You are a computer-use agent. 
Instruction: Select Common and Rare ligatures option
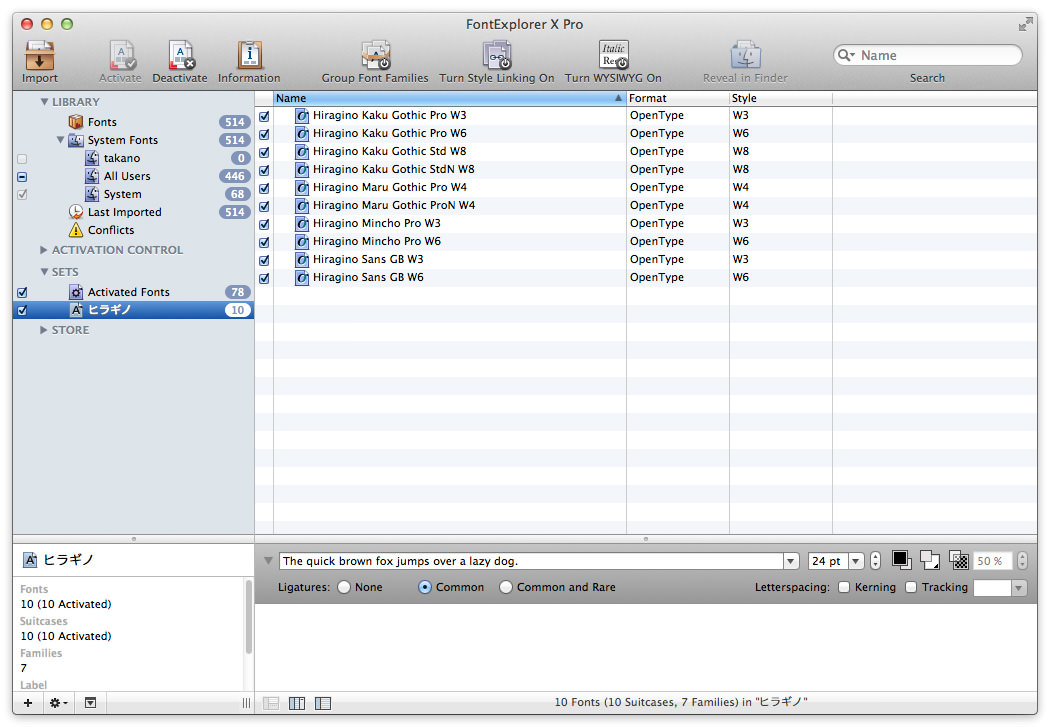click(506, 587)
